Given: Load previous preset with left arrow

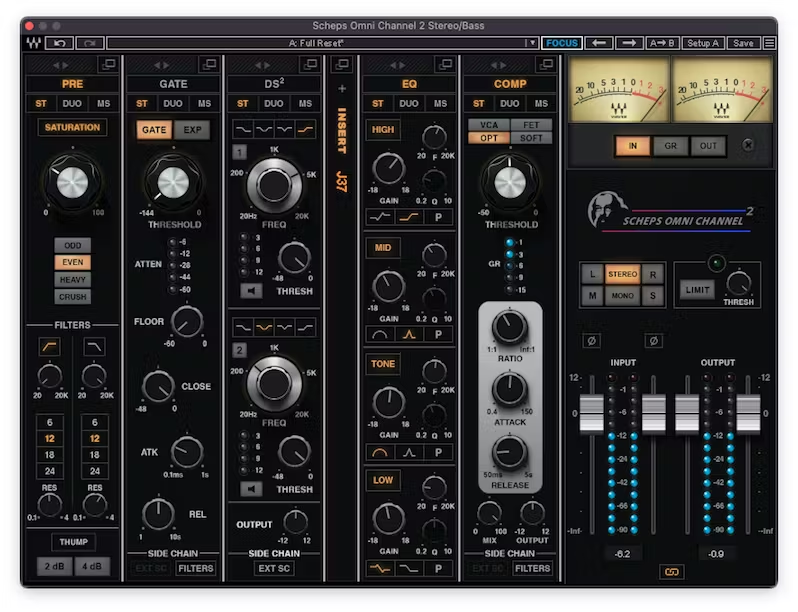Looking at the screenshot, I should (599, 43).
